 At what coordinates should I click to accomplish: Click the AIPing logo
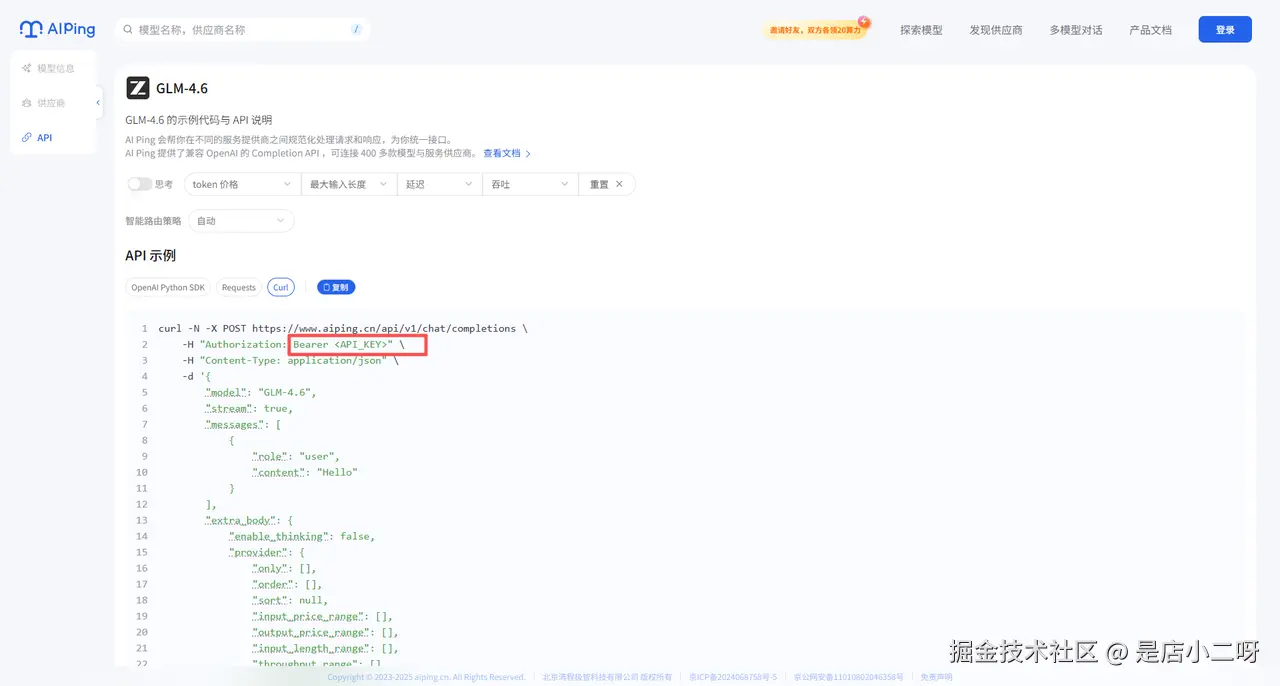tap(57, 29)
